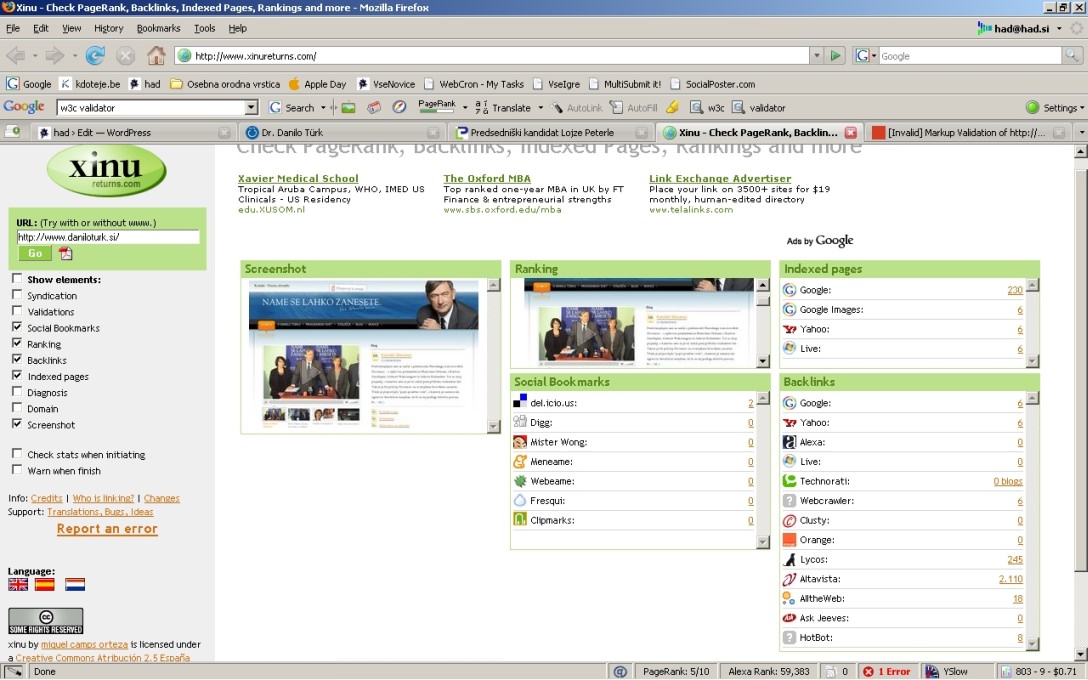Open the File menu
Viewport: 1088px width, 680px height.
coord(12,28)
